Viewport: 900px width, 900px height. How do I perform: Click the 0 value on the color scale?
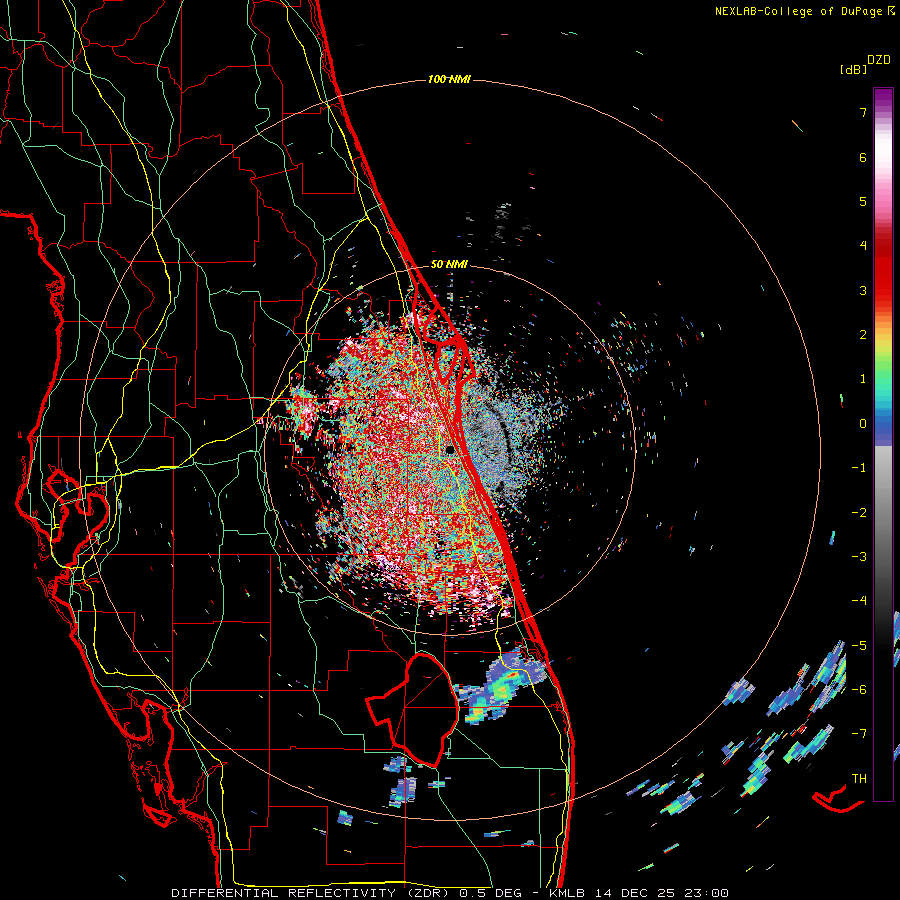(x=863, y=424)
